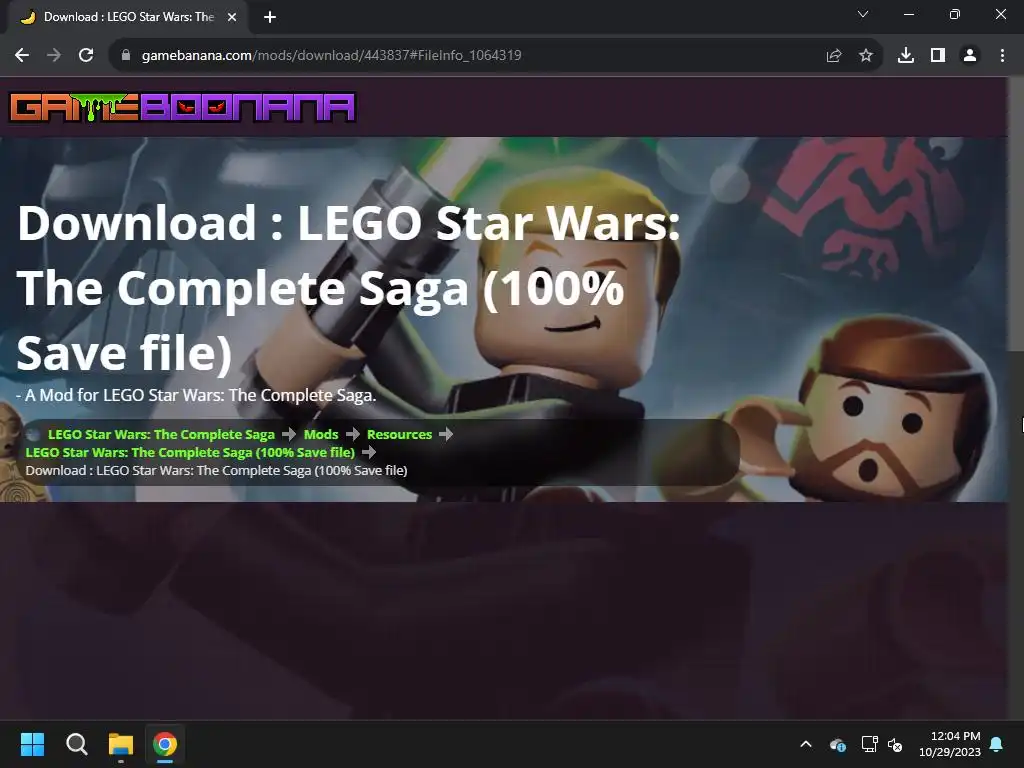Open the tab search chevron
Image resolution: width=1024 pixels, height=768 pixels.
tap(863, 14)
